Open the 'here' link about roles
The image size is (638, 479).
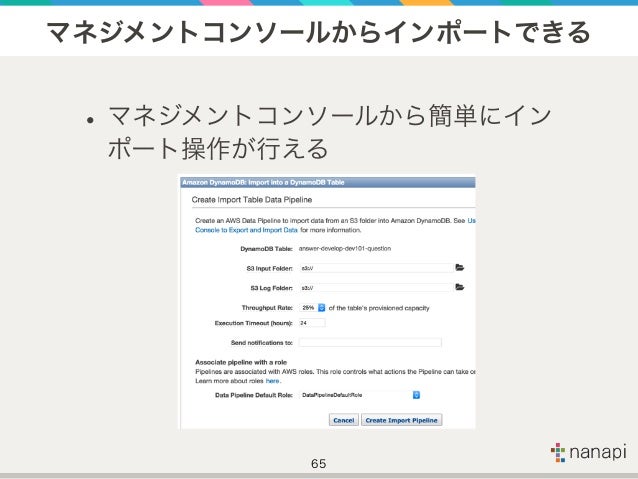[x=272, y=381]
